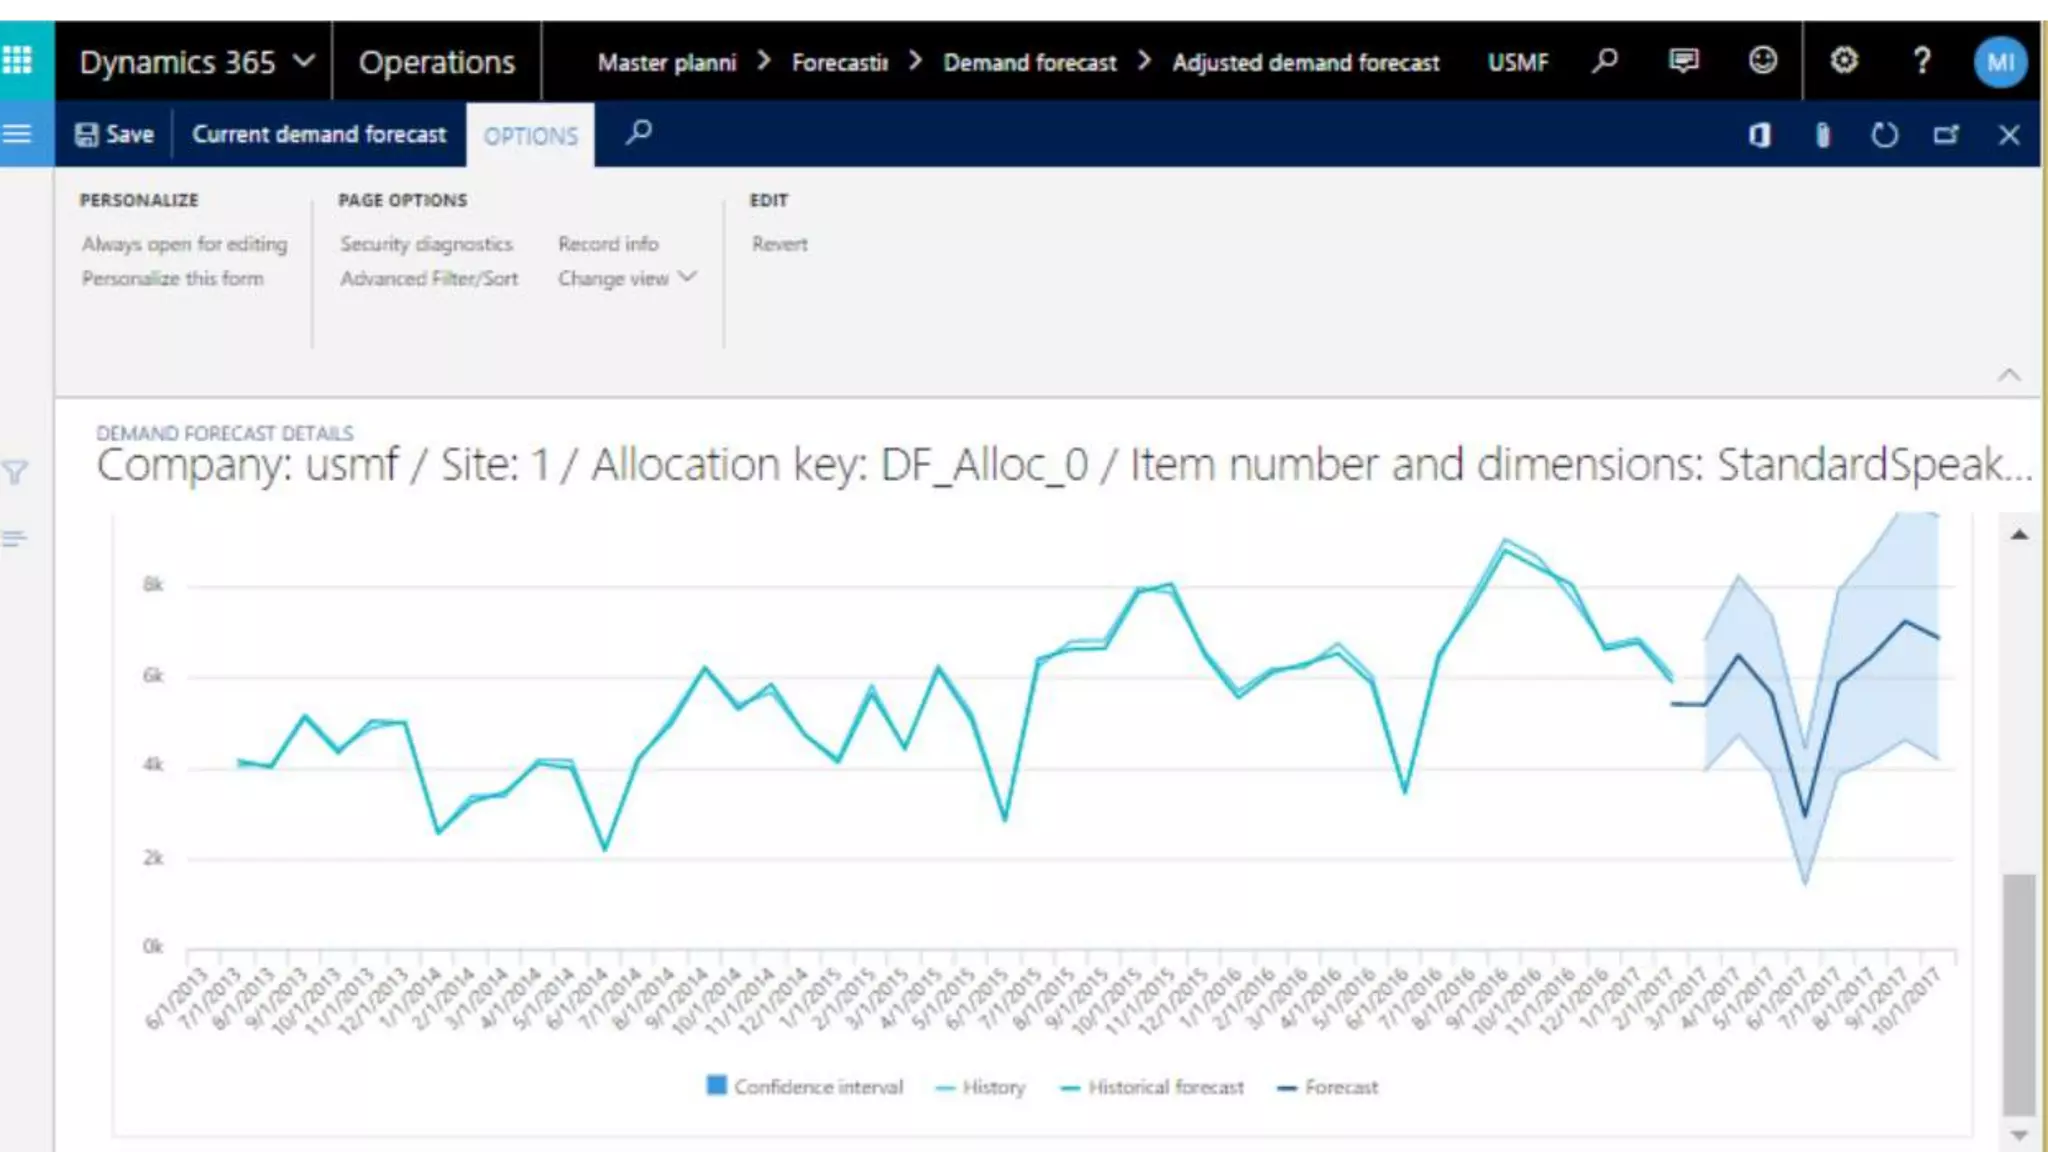This screenshot has width=2048, height=1152.
Task: Toggle Confidence interval legend series
Action: pyautogui.click(x=805, y=1087)
